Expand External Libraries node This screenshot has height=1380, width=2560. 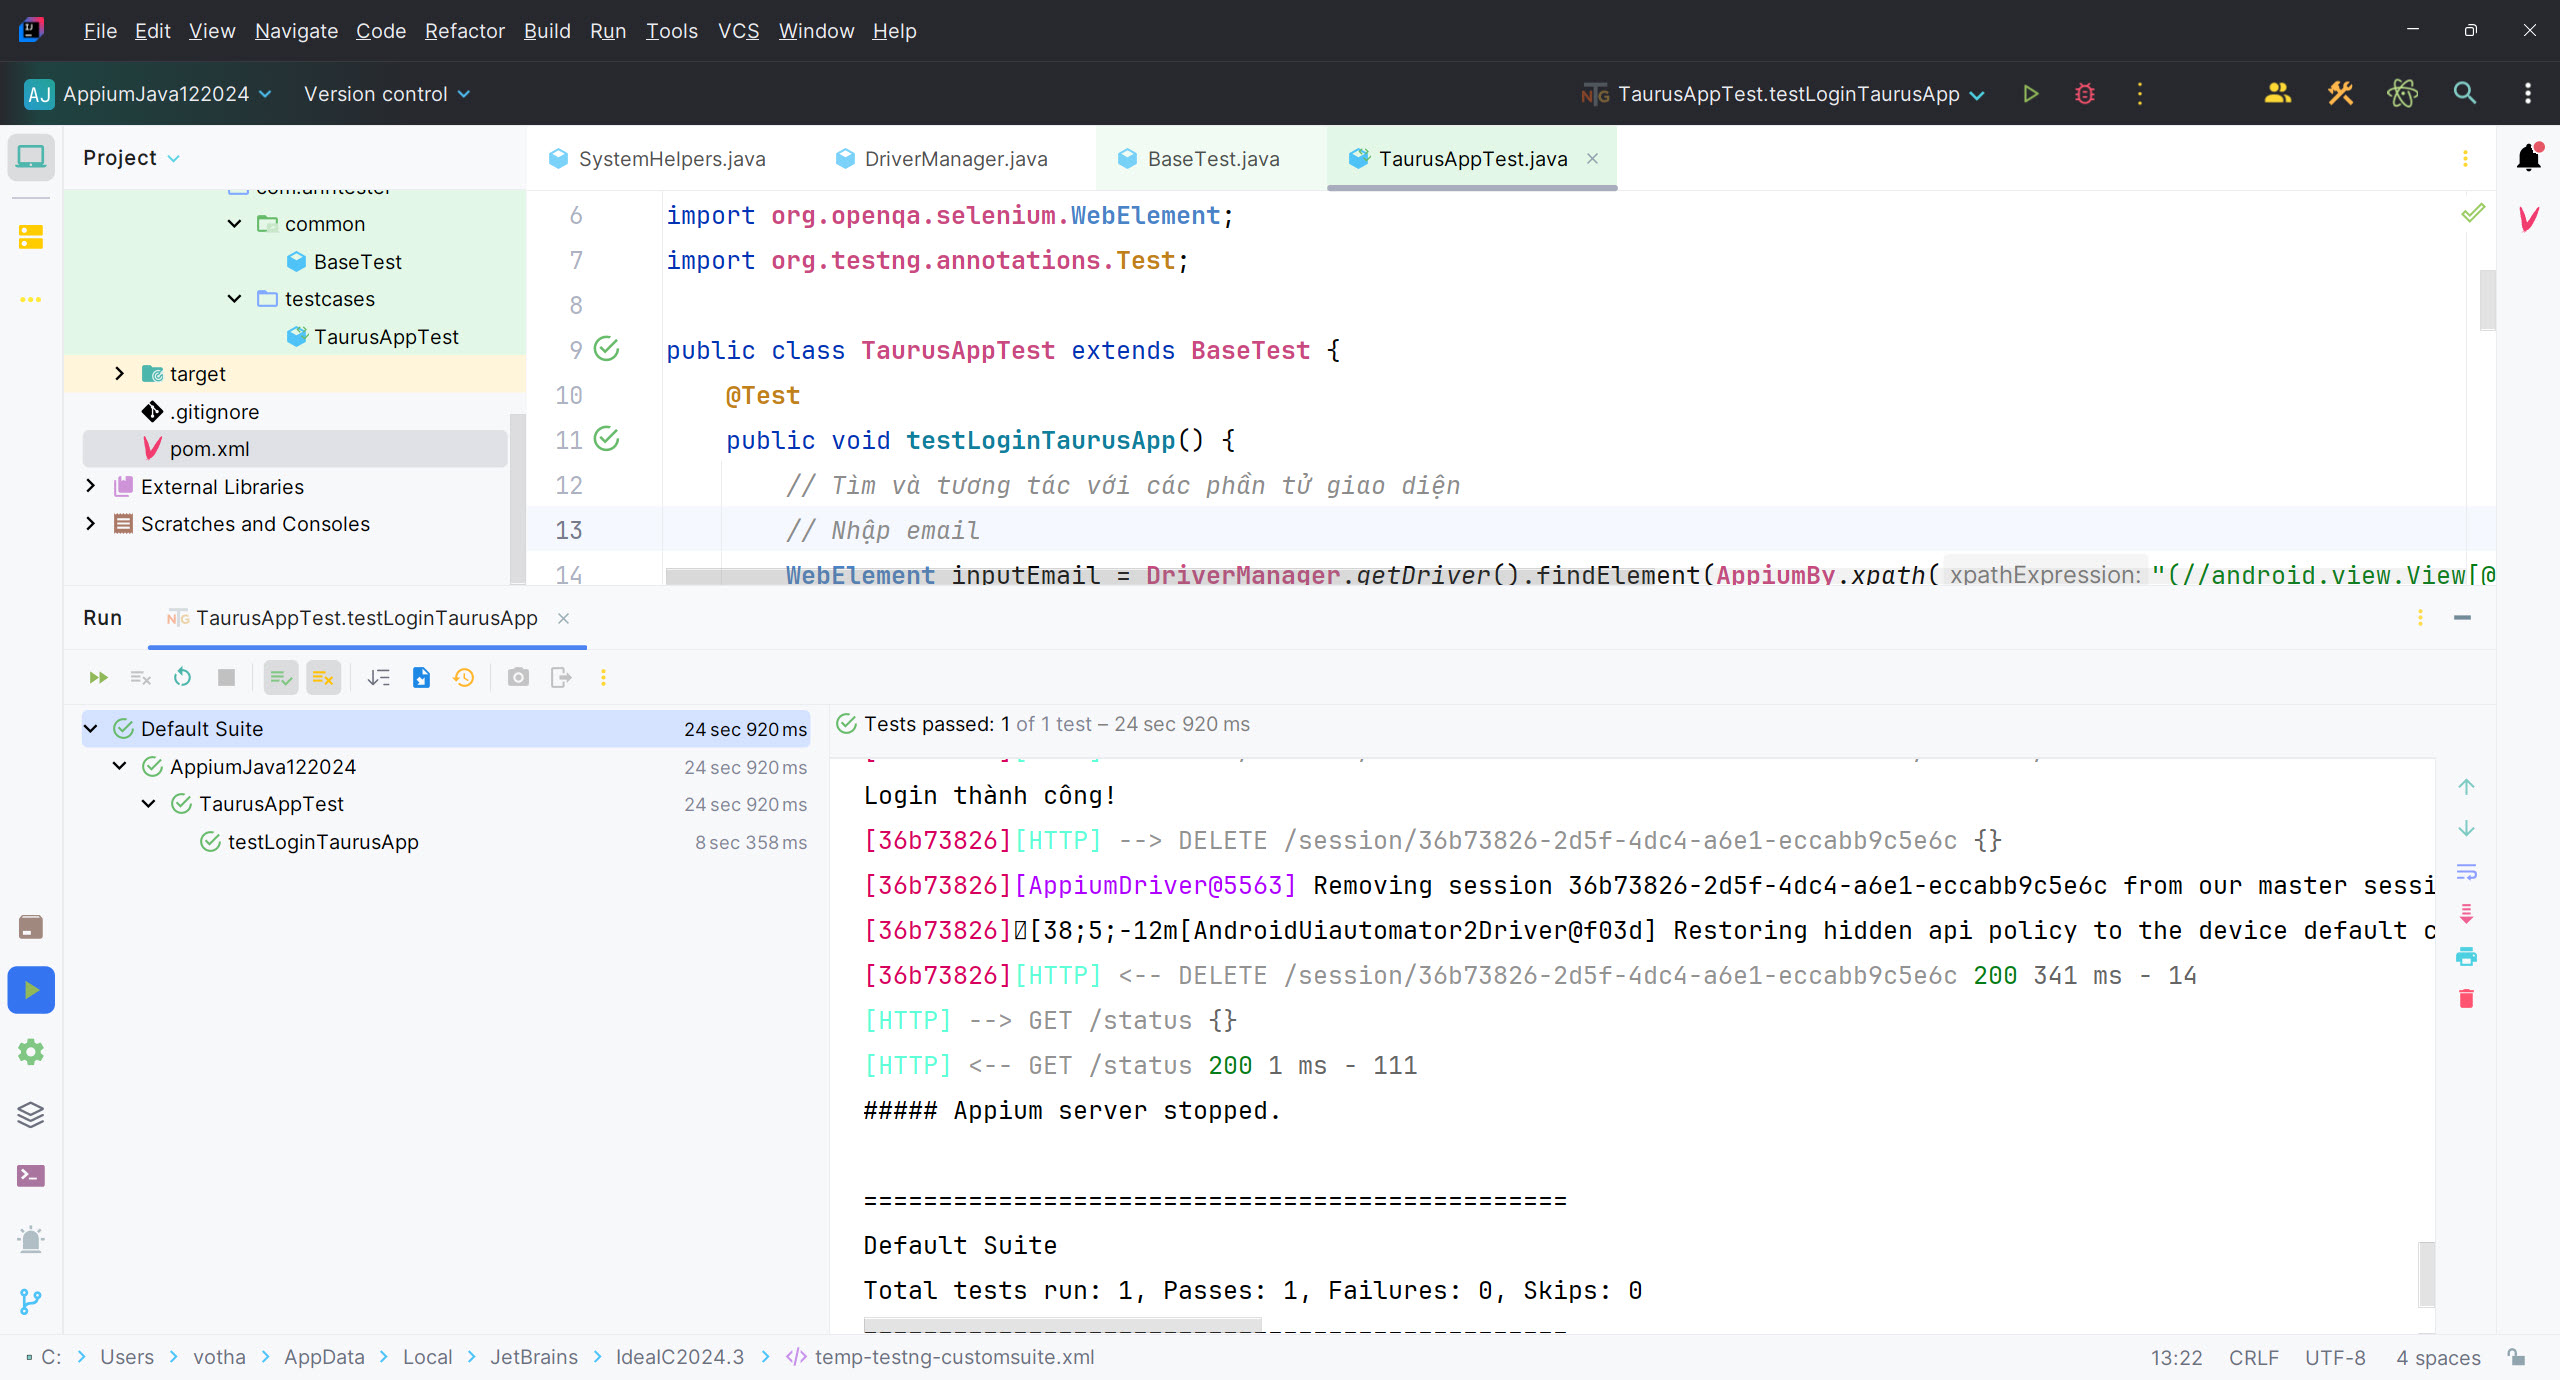(x=90, y=486)
